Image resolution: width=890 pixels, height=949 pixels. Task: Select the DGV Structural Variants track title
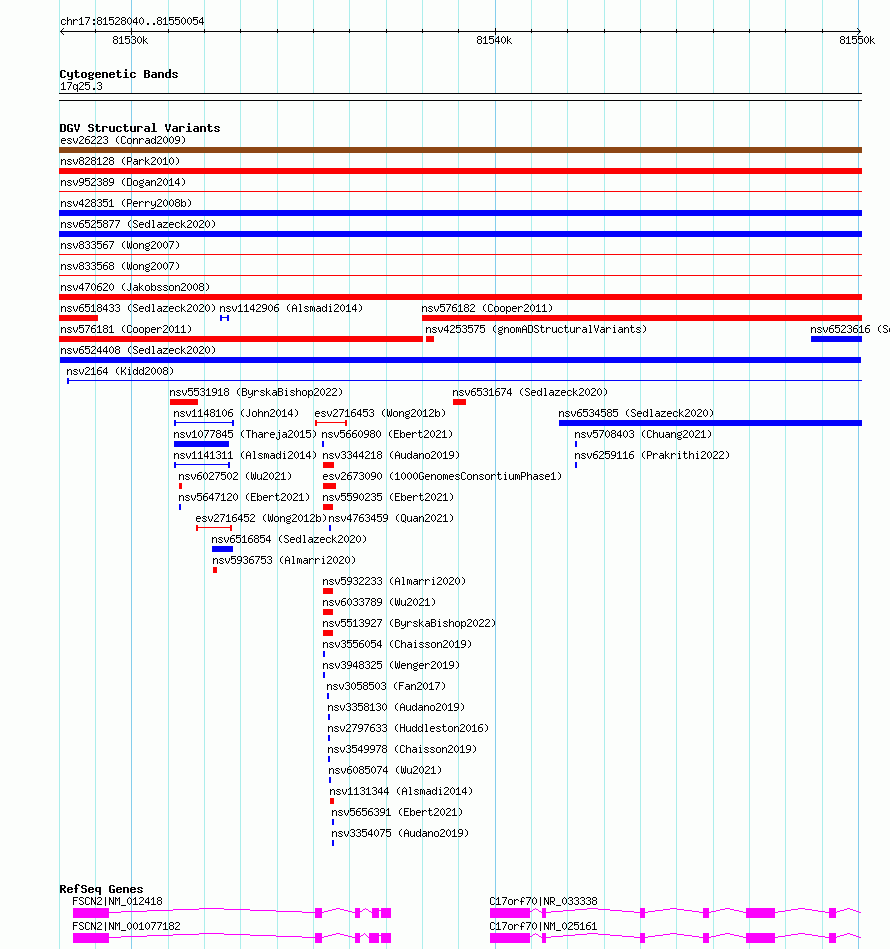click(x=140, y=128)
